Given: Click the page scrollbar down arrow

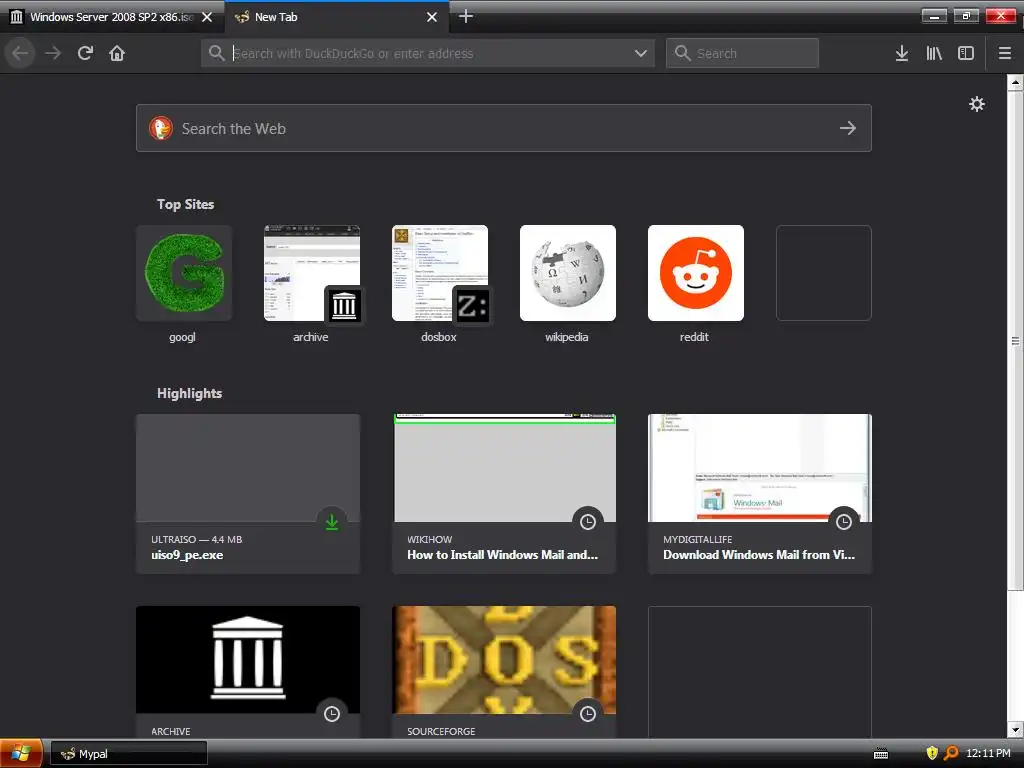Looking at the screenshot, I should pyautogui.click(x=1015, y=729).
